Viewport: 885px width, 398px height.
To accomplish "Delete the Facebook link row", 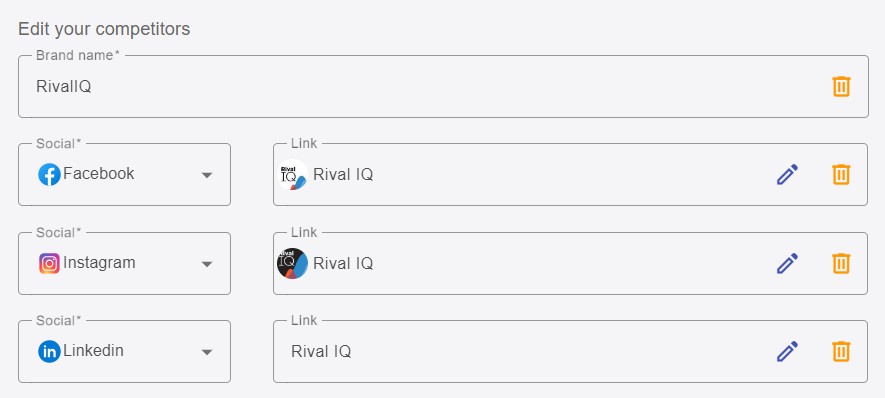I will click(841, 174).
